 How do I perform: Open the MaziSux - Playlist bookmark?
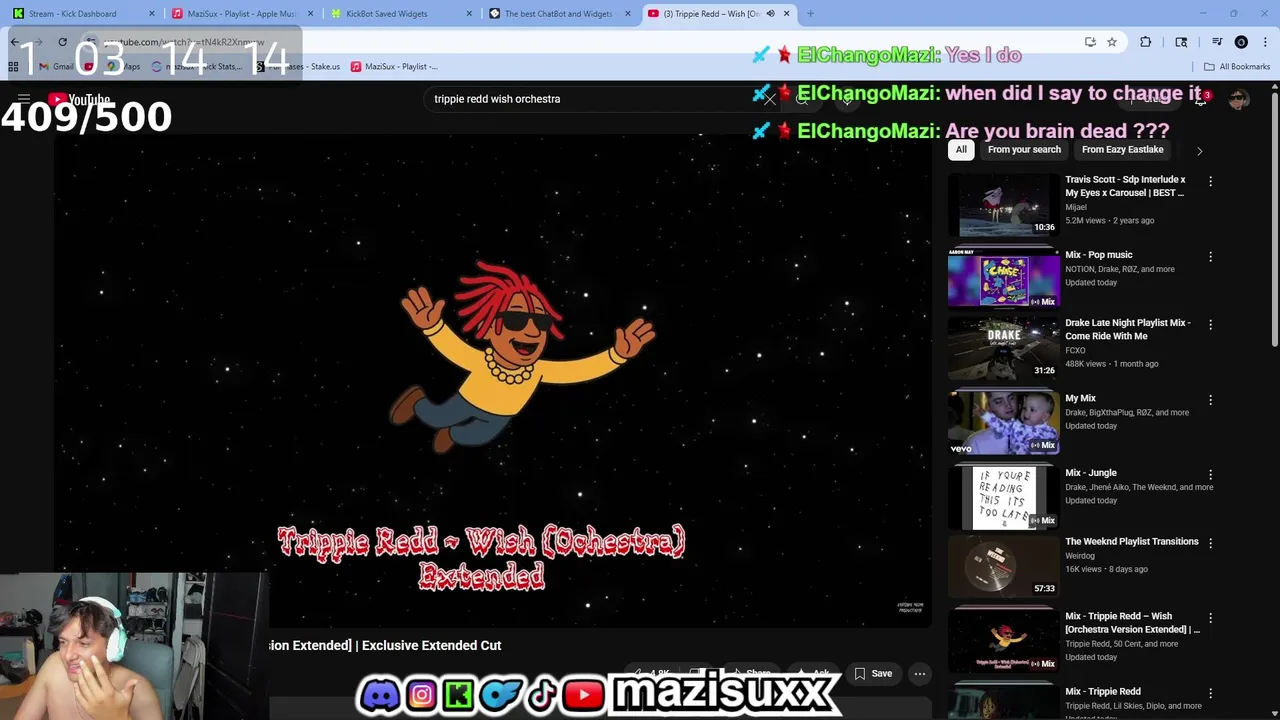point(394,67)
